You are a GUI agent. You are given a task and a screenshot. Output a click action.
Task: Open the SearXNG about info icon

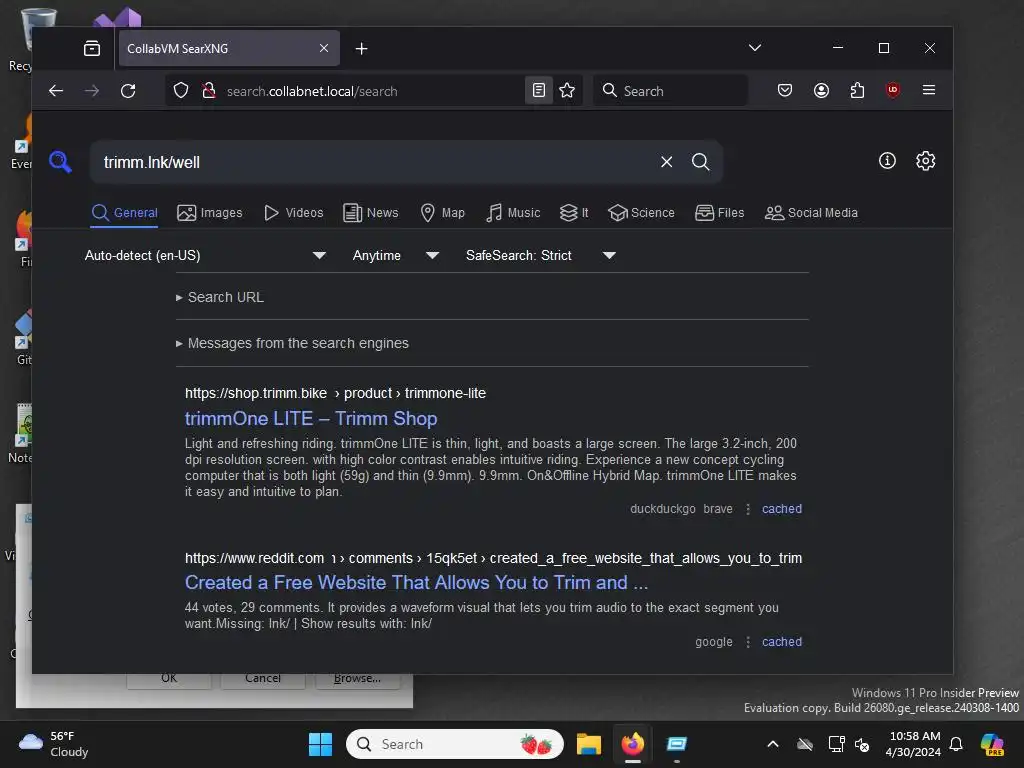coord(887,161)
